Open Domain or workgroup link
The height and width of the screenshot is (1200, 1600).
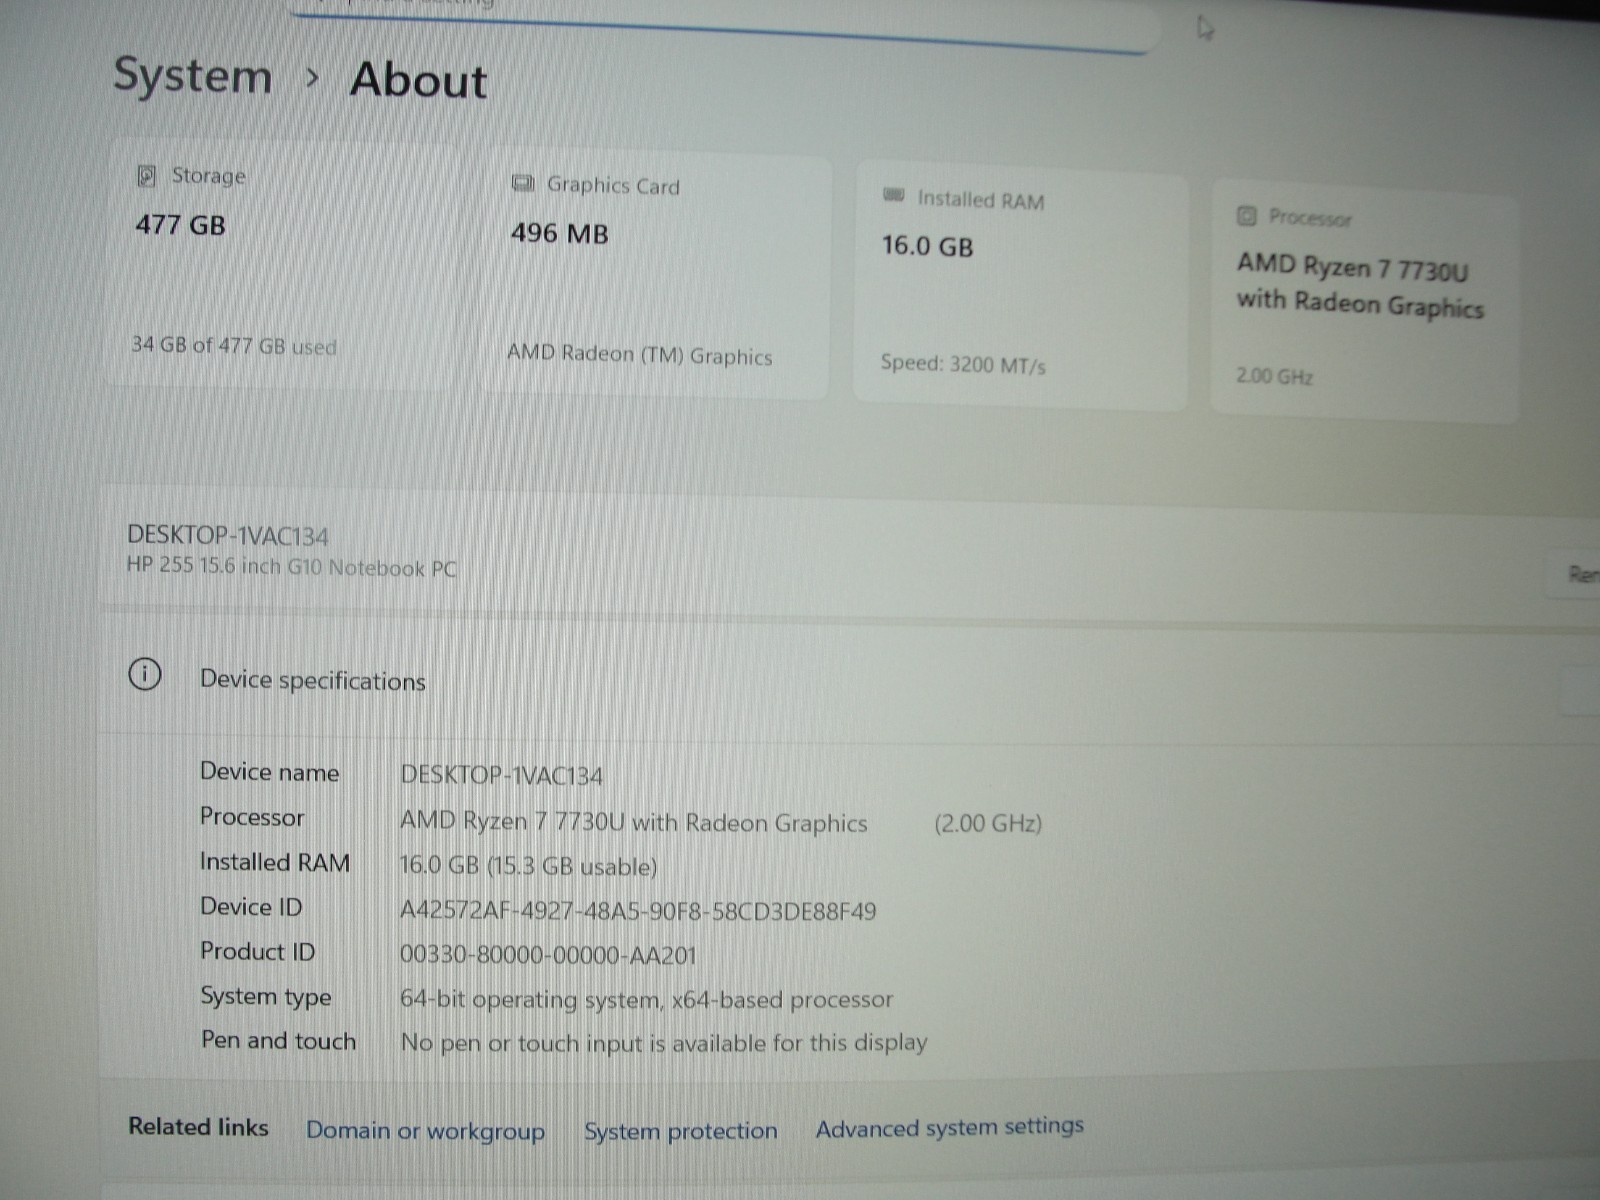coord(425,1131)
